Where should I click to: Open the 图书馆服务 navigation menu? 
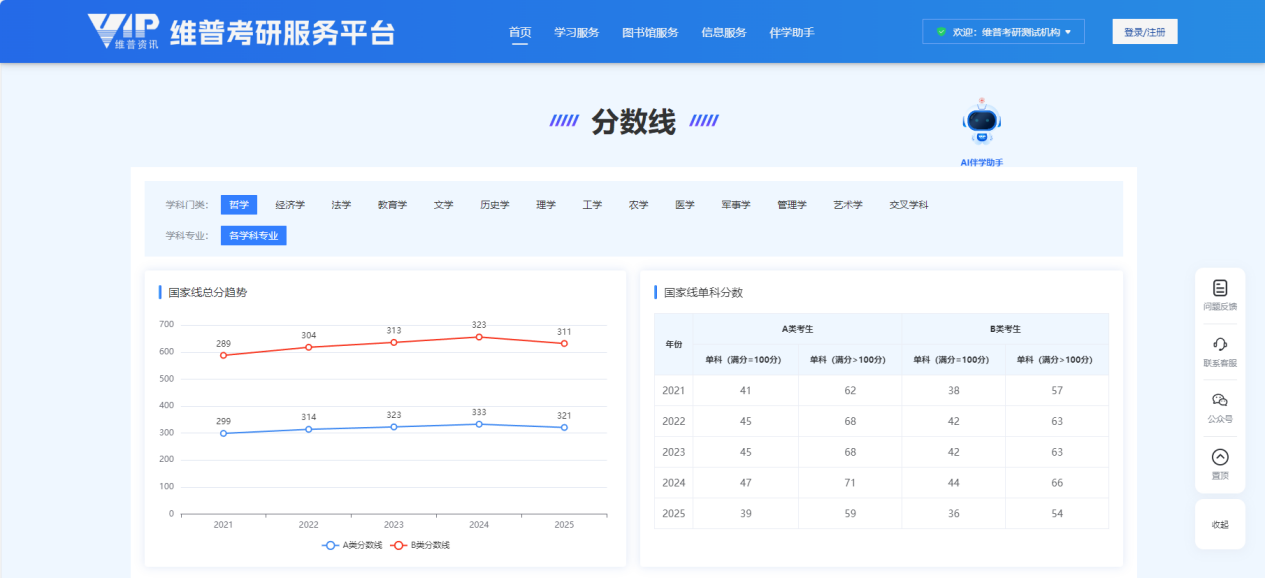tap(649, 32)
